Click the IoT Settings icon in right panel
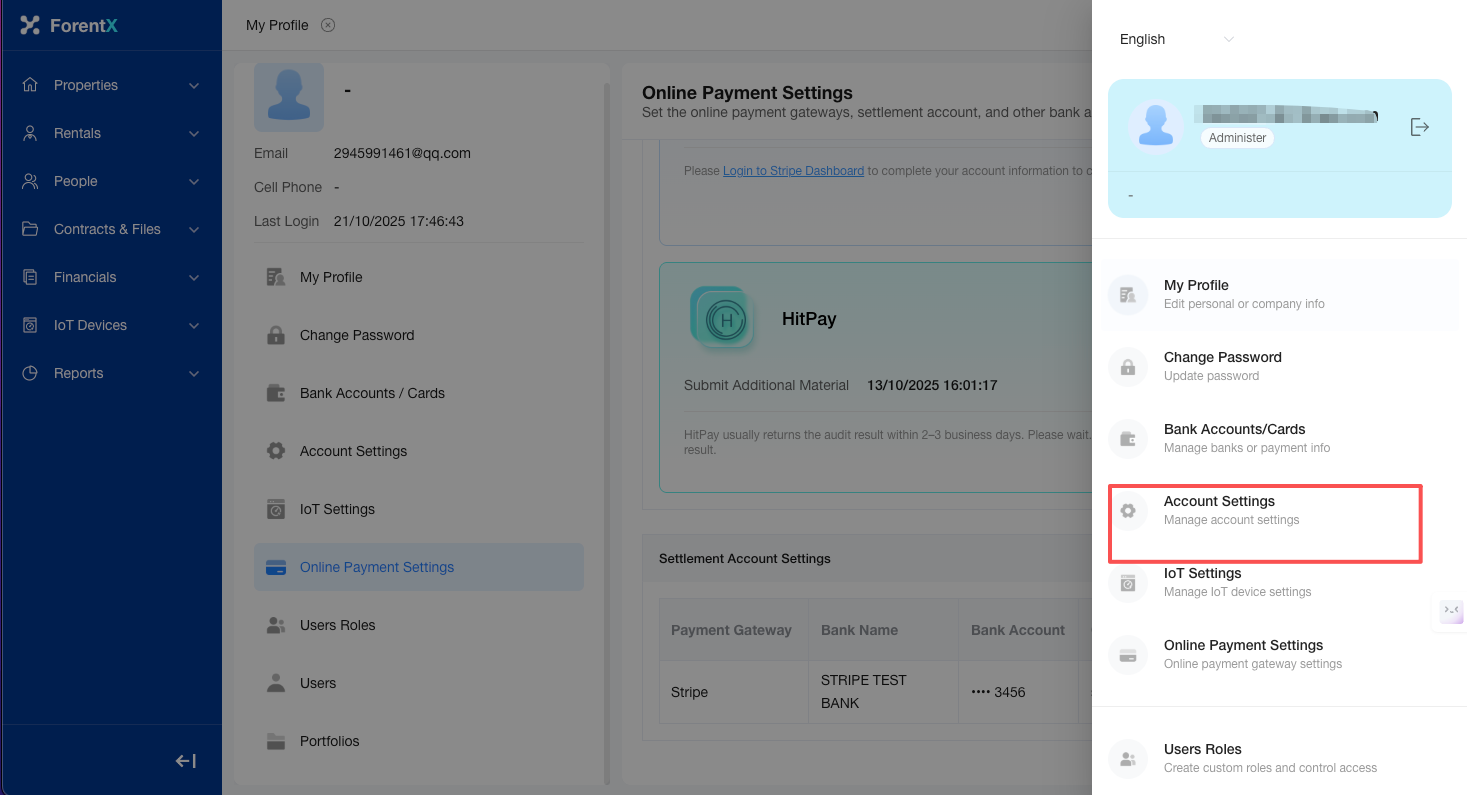 point(1128,583)
